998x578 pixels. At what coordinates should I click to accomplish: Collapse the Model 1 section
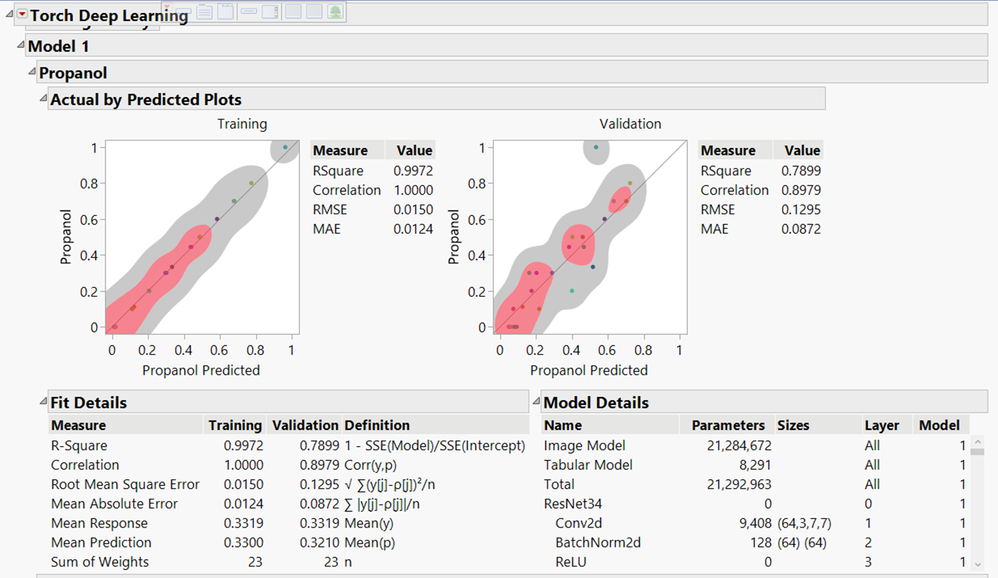point(19,46)
